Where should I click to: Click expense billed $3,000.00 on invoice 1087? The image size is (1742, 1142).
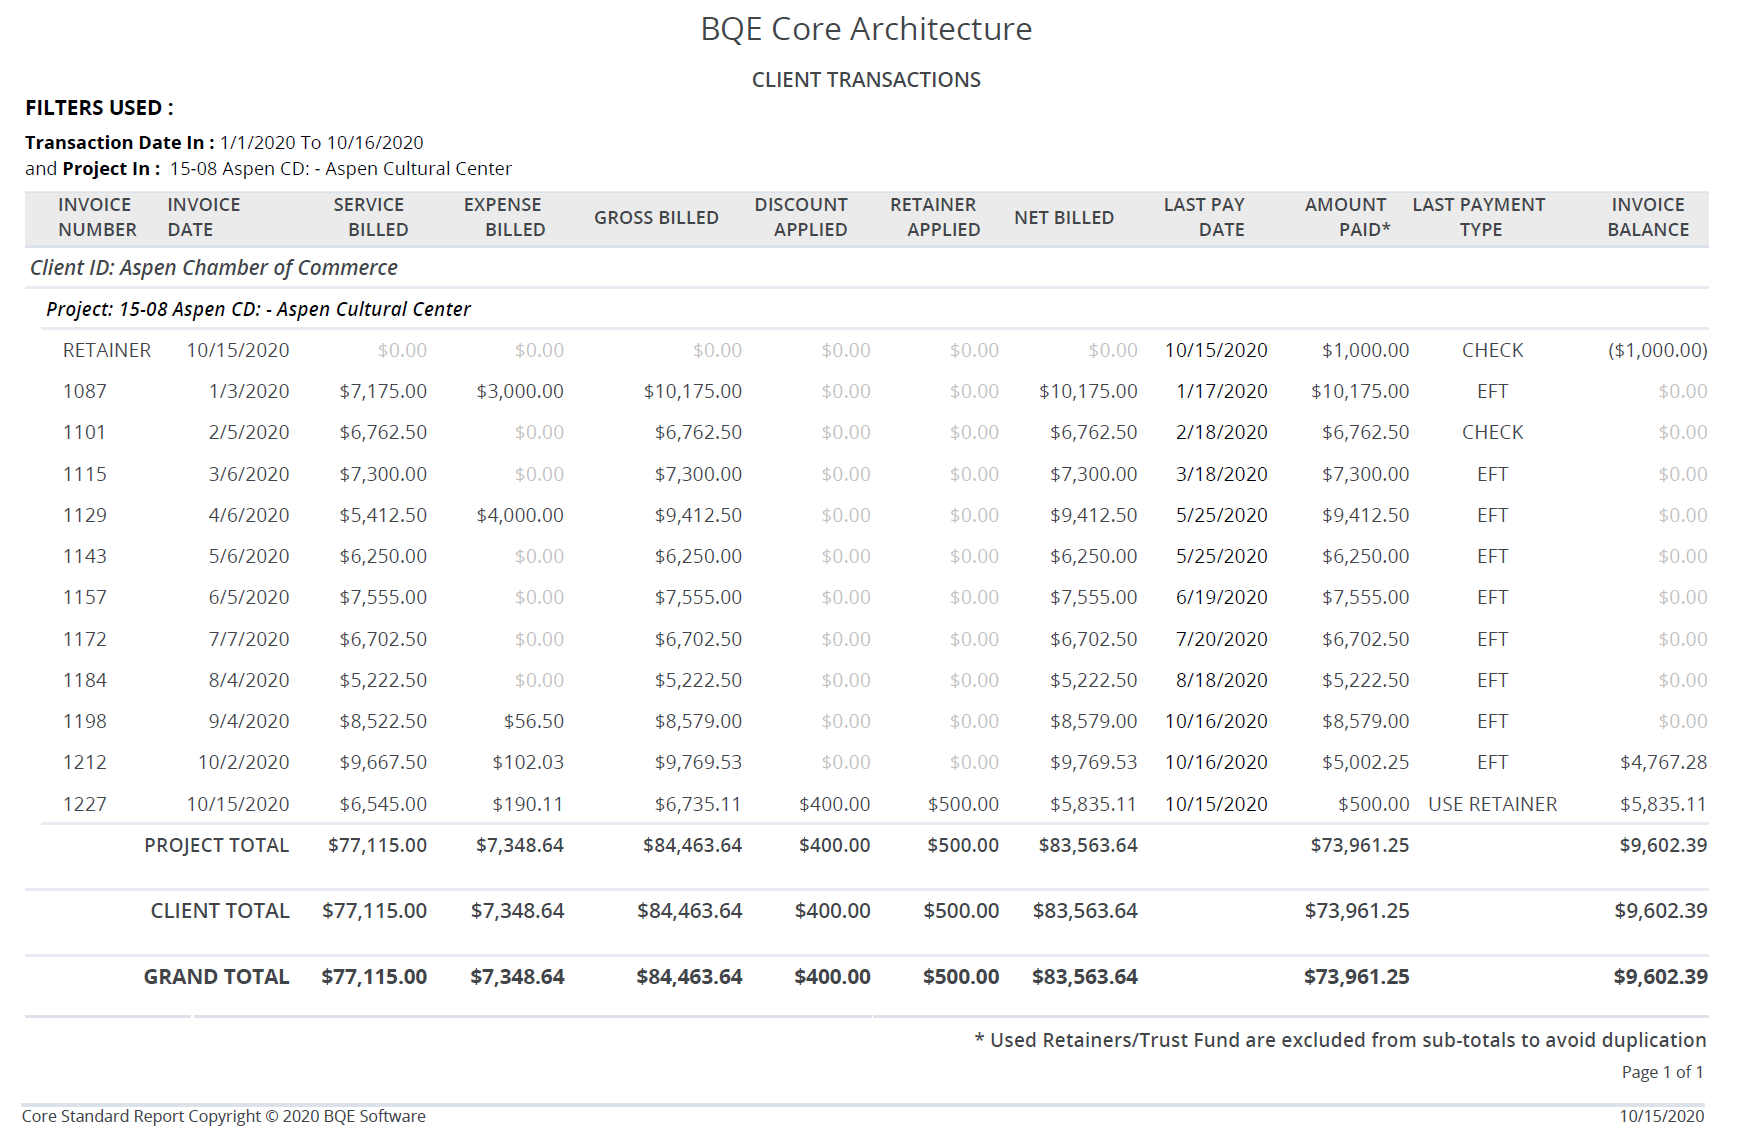pyautogui.click(x=520, y=392)
